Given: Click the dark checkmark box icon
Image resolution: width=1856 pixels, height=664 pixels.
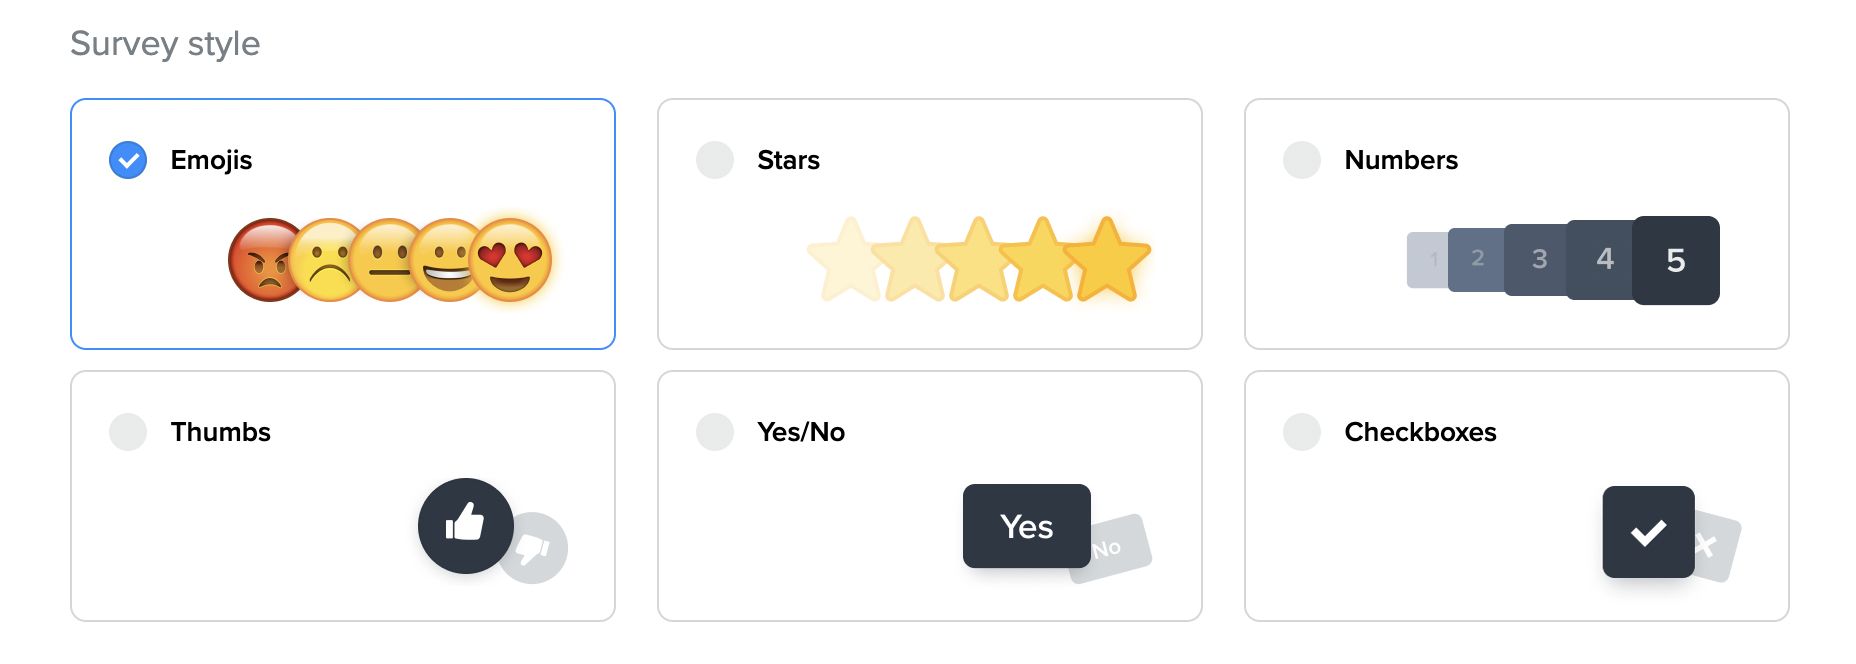Looking at the screenshot, I should coord(1648,532).
